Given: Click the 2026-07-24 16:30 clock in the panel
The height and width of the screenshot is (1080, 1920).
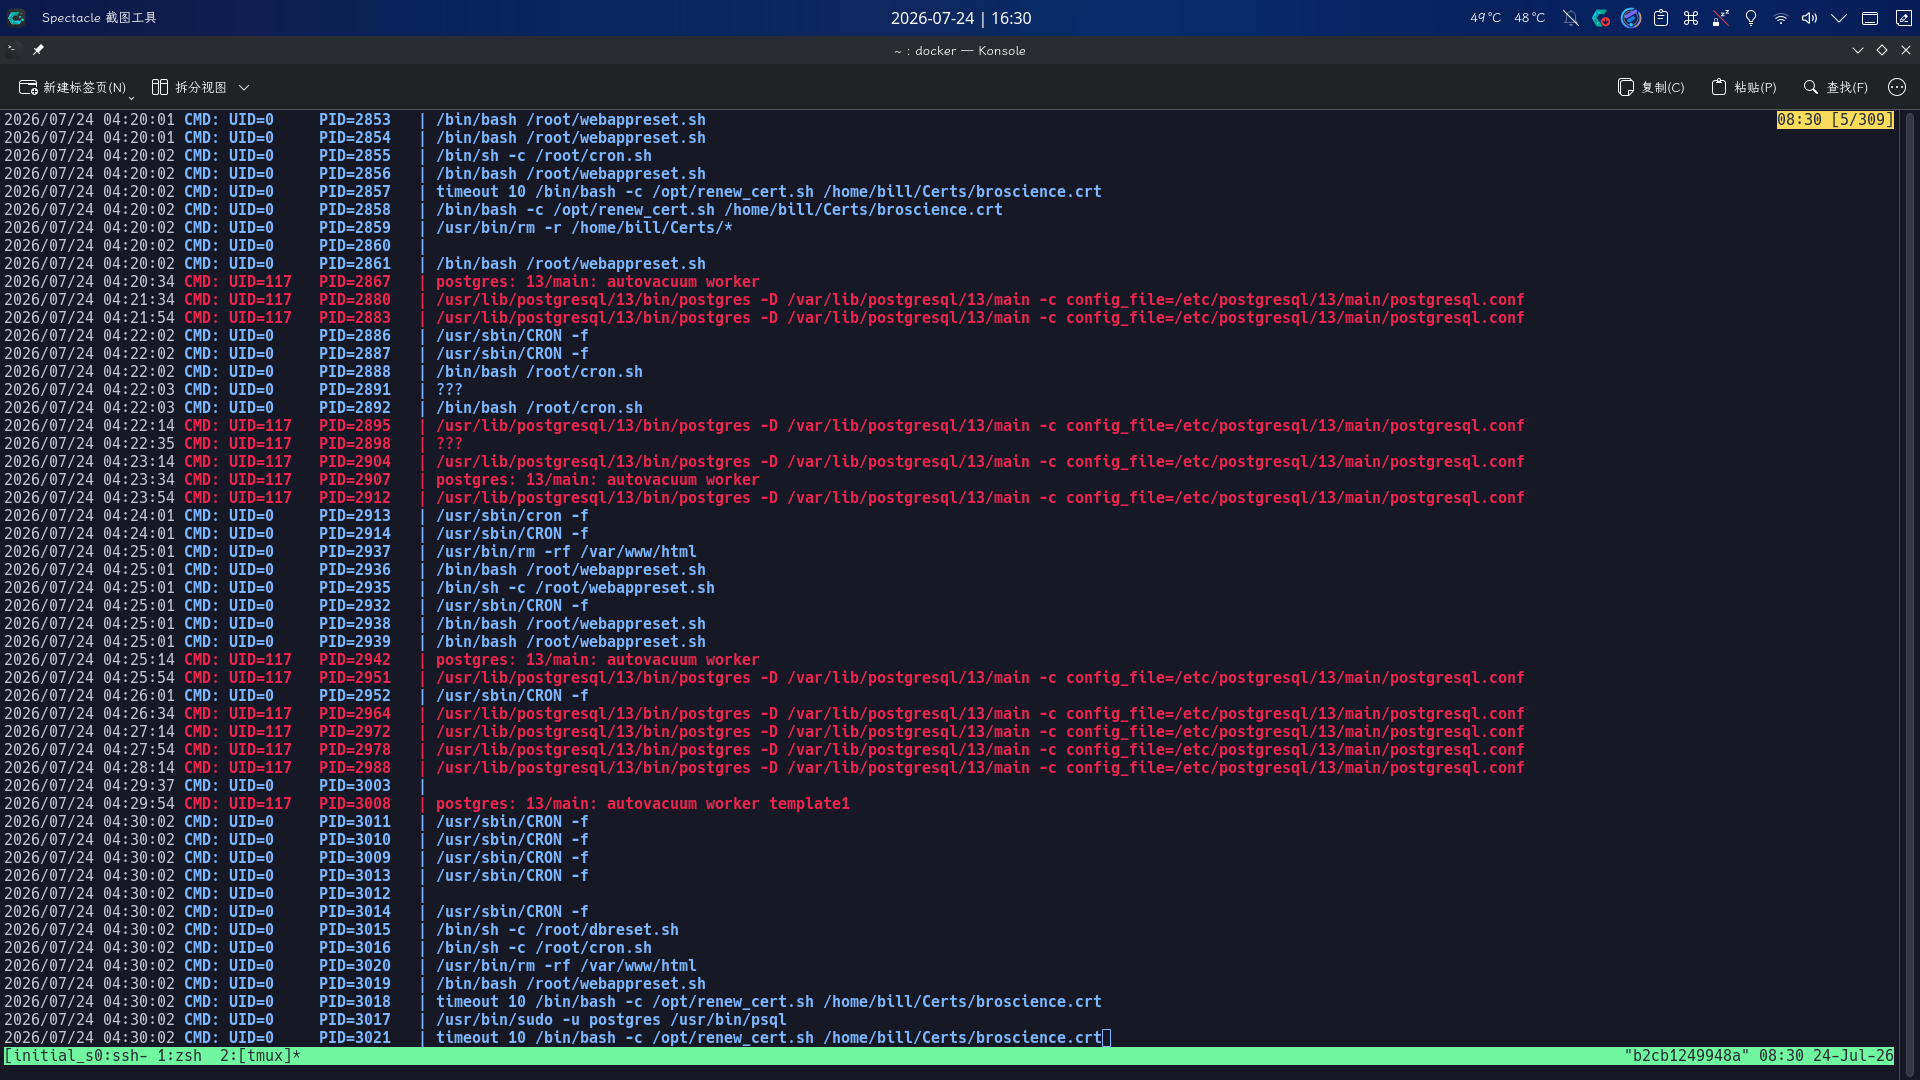Looking at the screenshot, I should (961, 18).
